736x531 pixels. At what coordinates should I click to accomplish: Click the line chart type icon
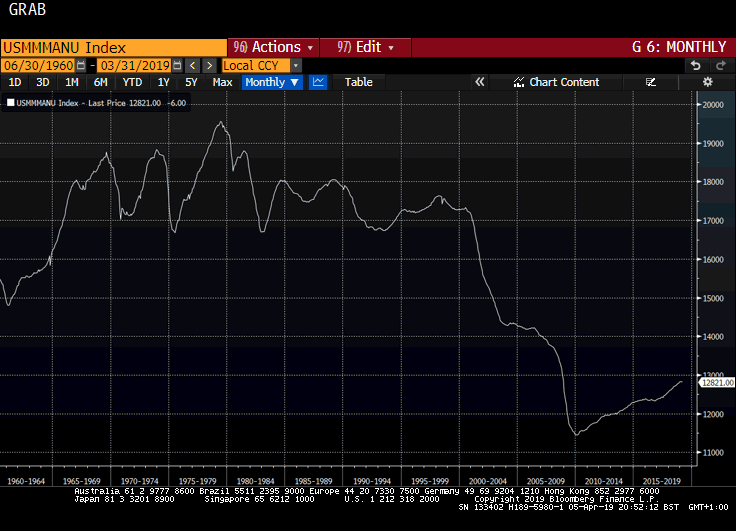point(318,82)
